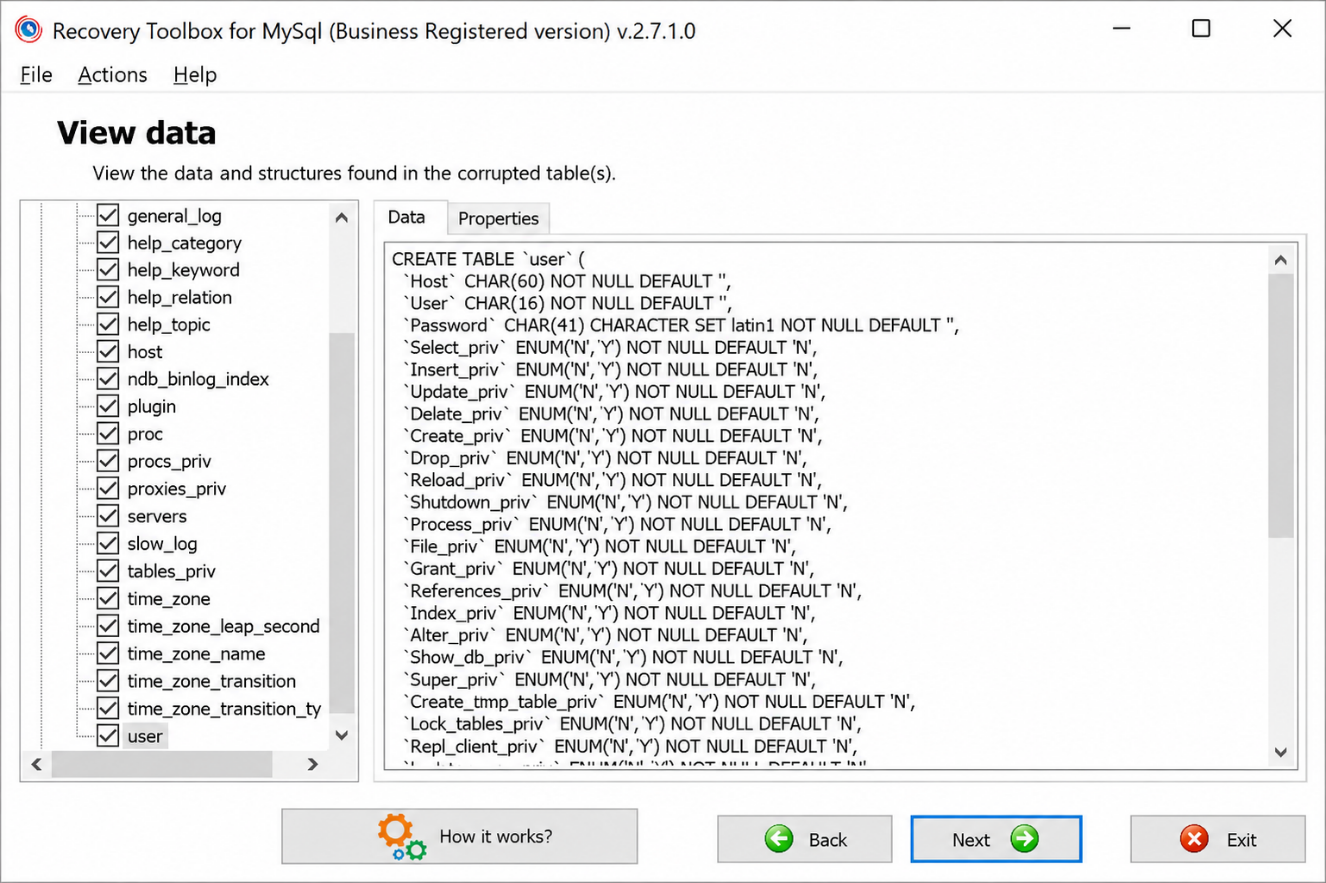Close the Recovery Toolbox window
The height and width of the screenshot is (883, 1326).
pyautogui.click(x=1282, y=29)
